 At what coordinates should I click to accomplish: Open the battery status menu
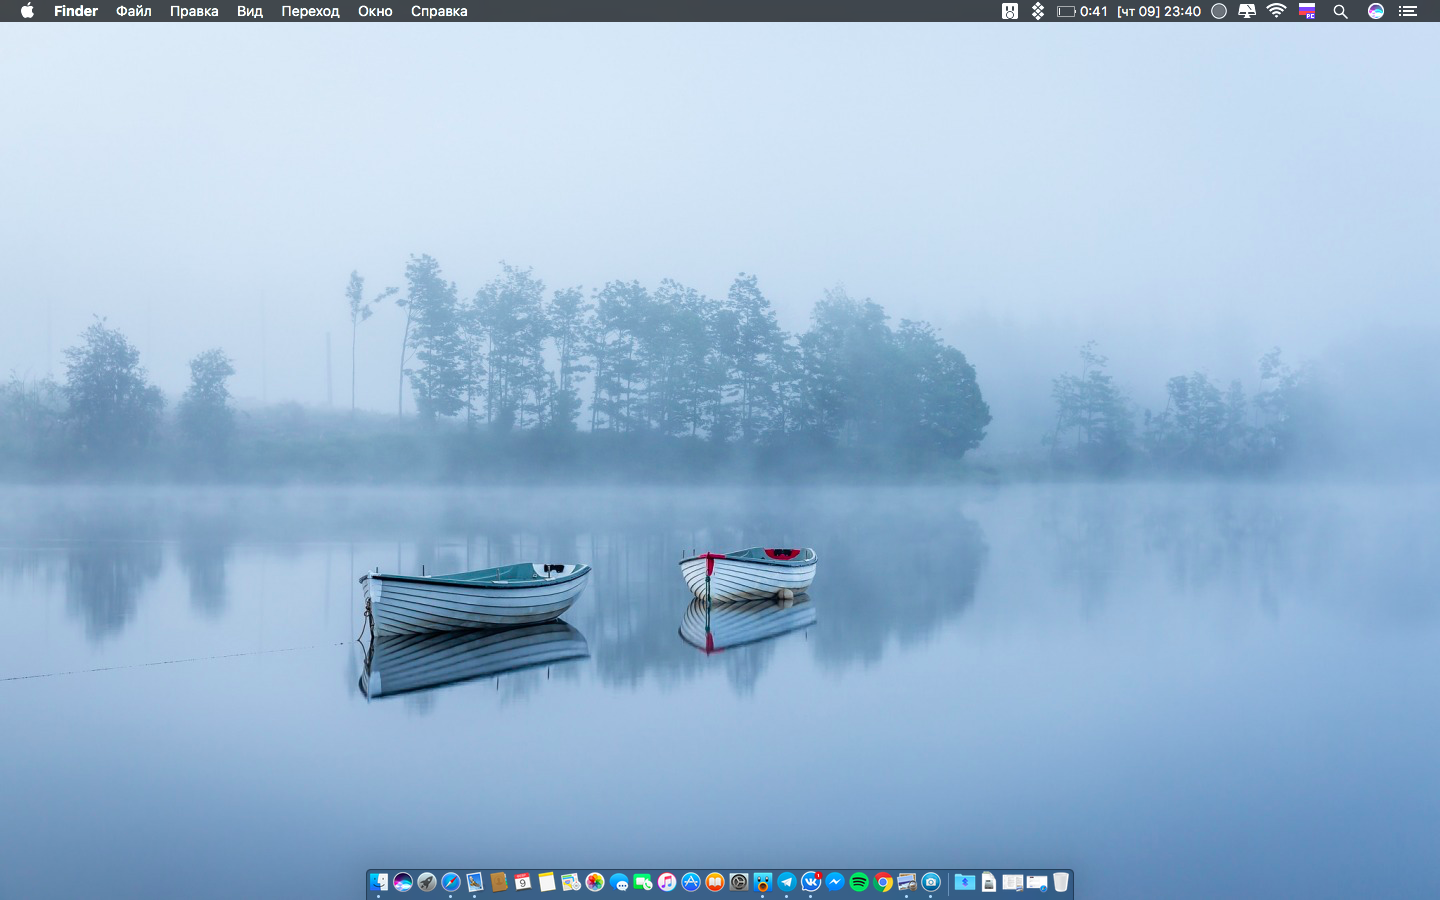pos(1066,11)
